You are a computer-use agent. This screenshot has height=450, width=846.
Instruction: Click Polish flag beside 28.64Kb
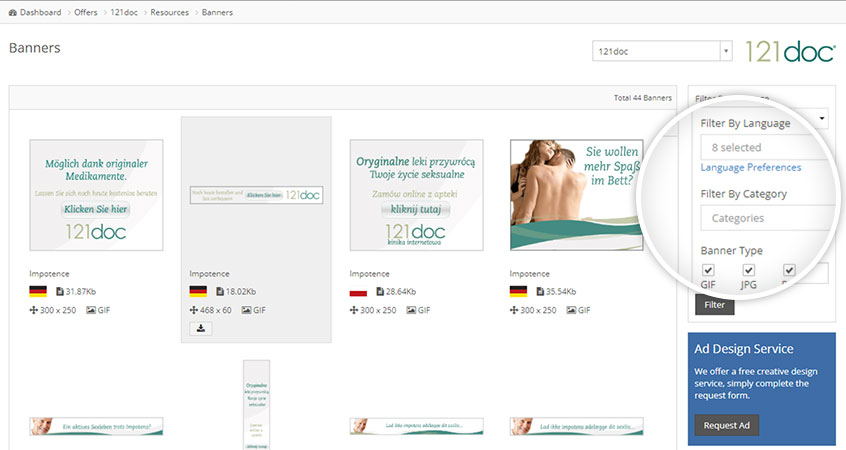(358, 291)
